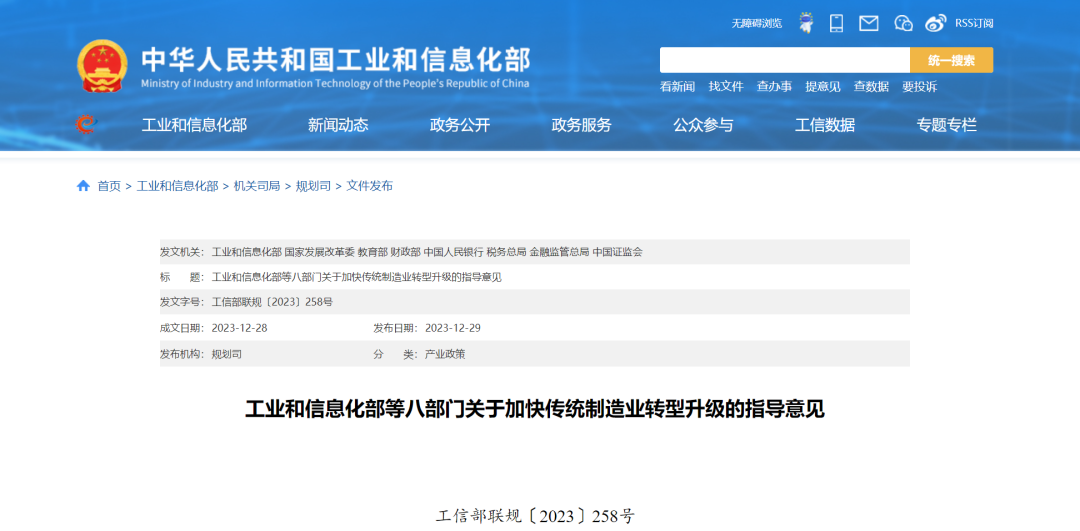
Task: Select 要投诉 quick link
Action: pyautogui.click(x=920, y=87)
